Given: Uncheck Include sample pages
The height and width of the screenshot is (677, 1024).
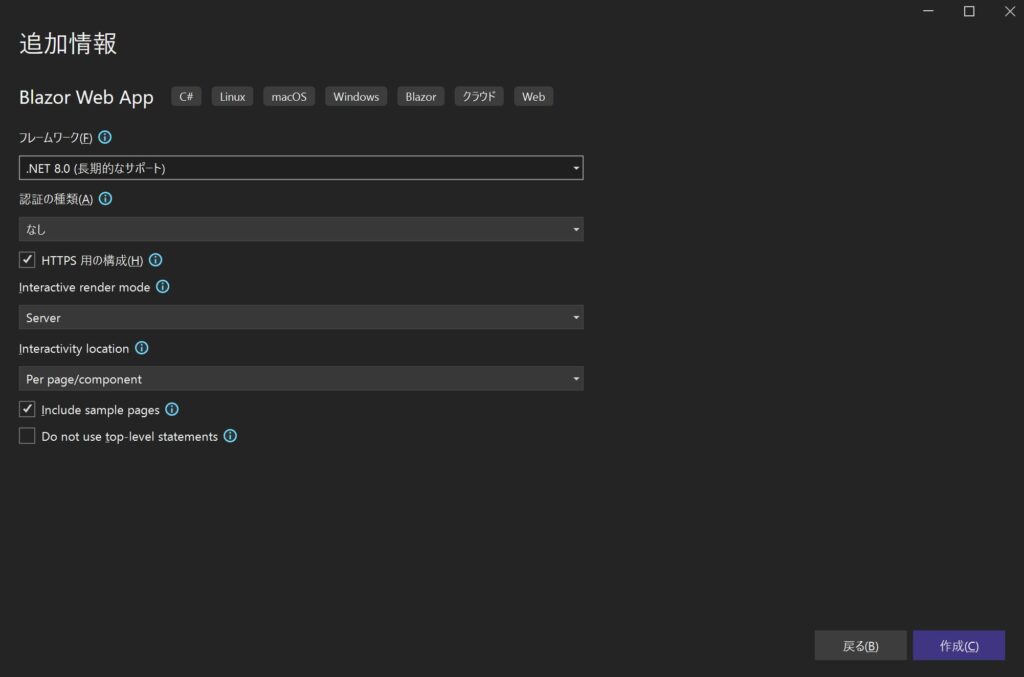Looking at the screenshot, I should pos(26,409).
